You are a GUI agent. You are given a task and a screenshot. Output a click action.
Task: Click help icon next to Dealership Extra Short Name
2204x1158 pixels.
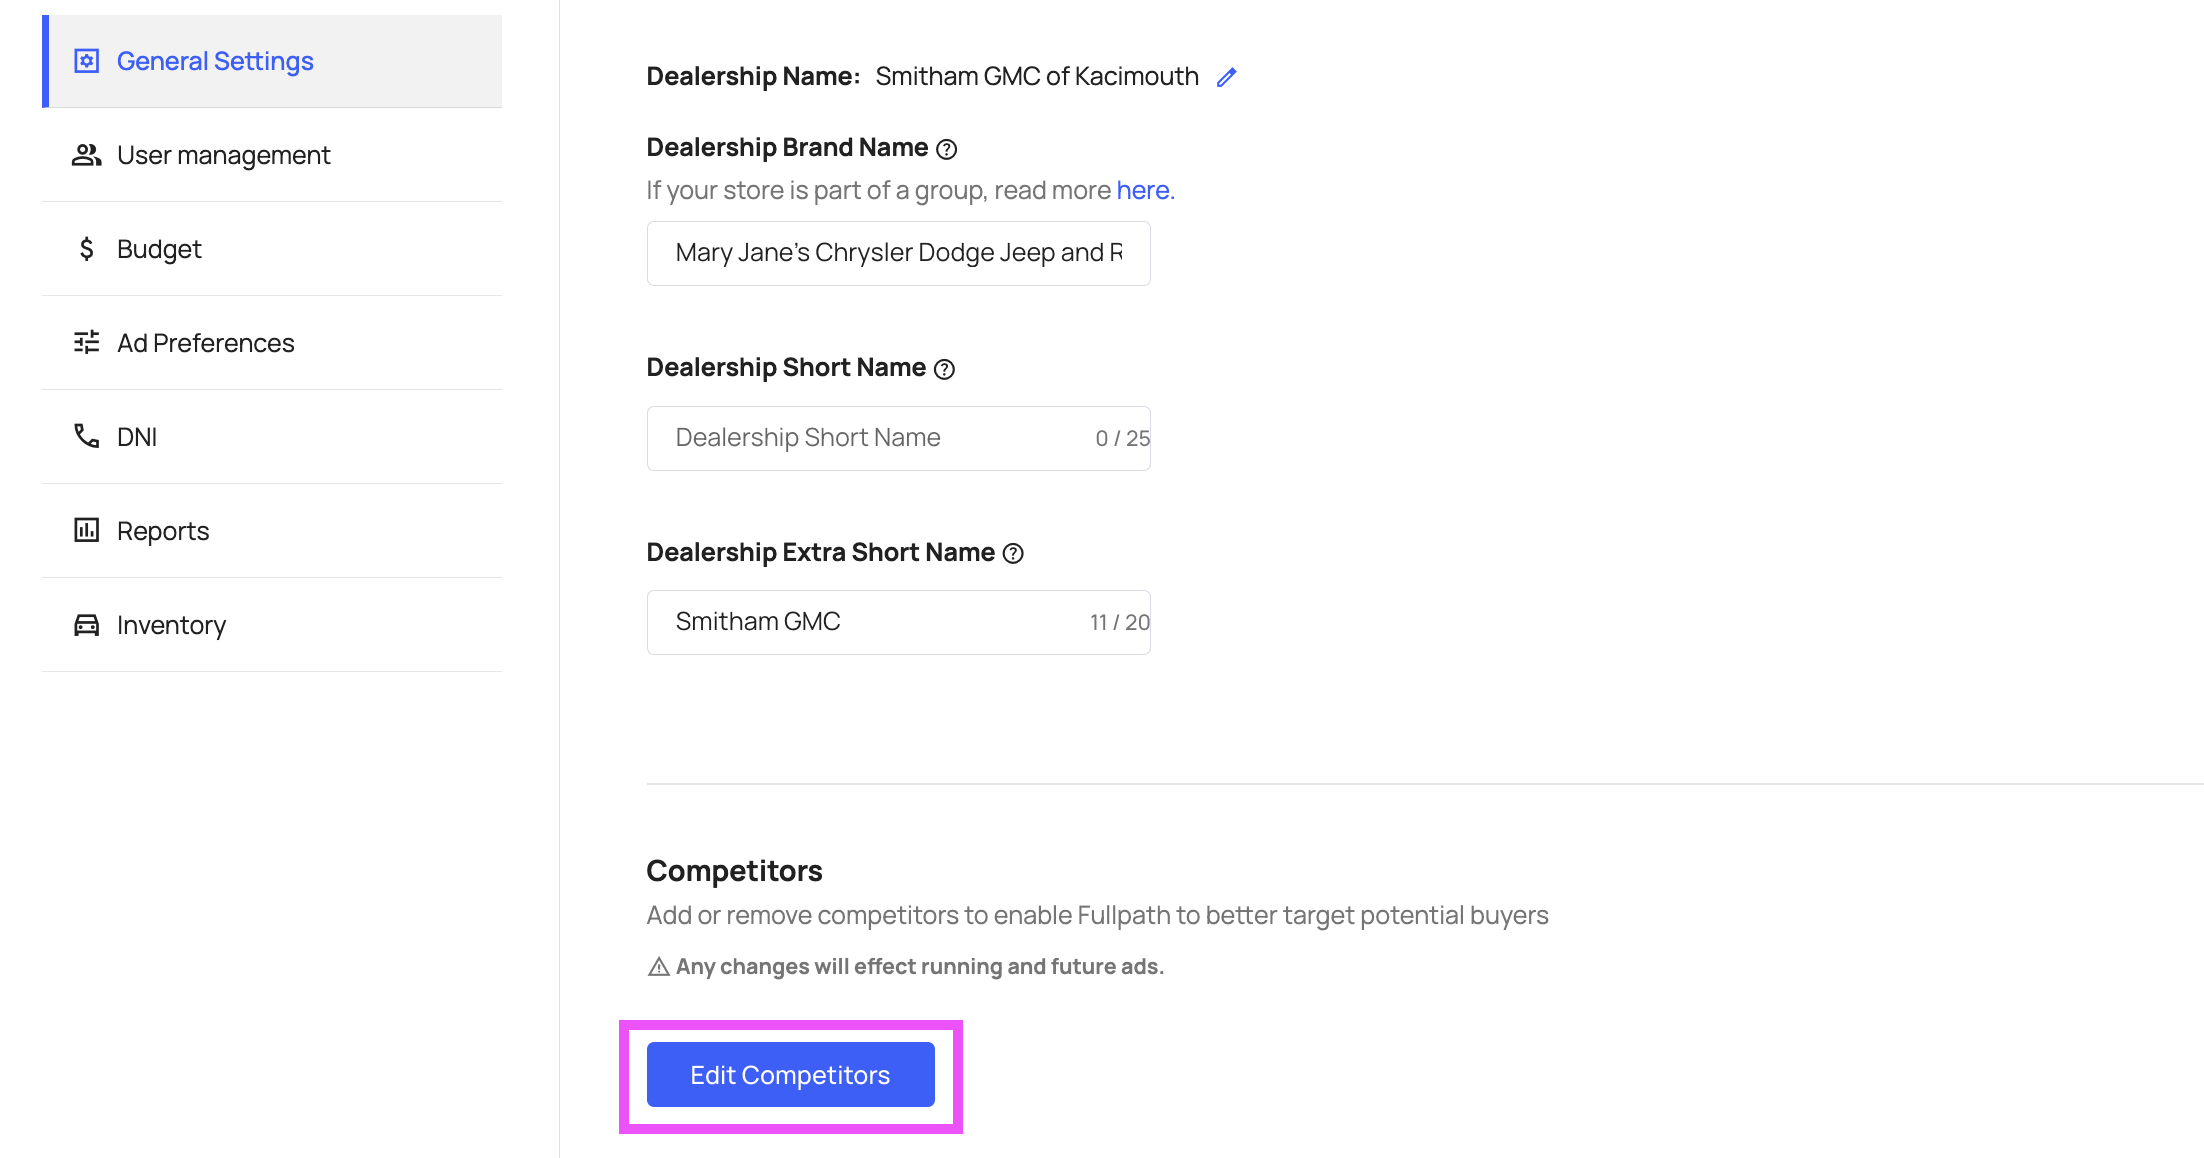[1013, 553]
